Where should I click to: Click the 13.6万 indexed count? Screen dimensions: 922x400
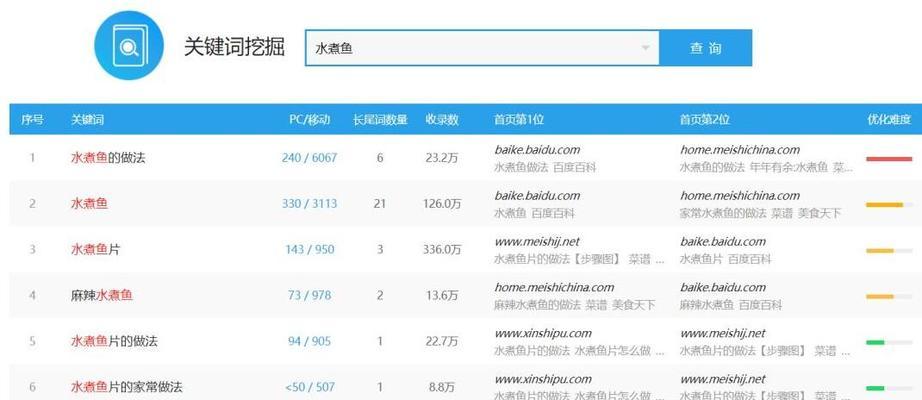coord(442,295)
